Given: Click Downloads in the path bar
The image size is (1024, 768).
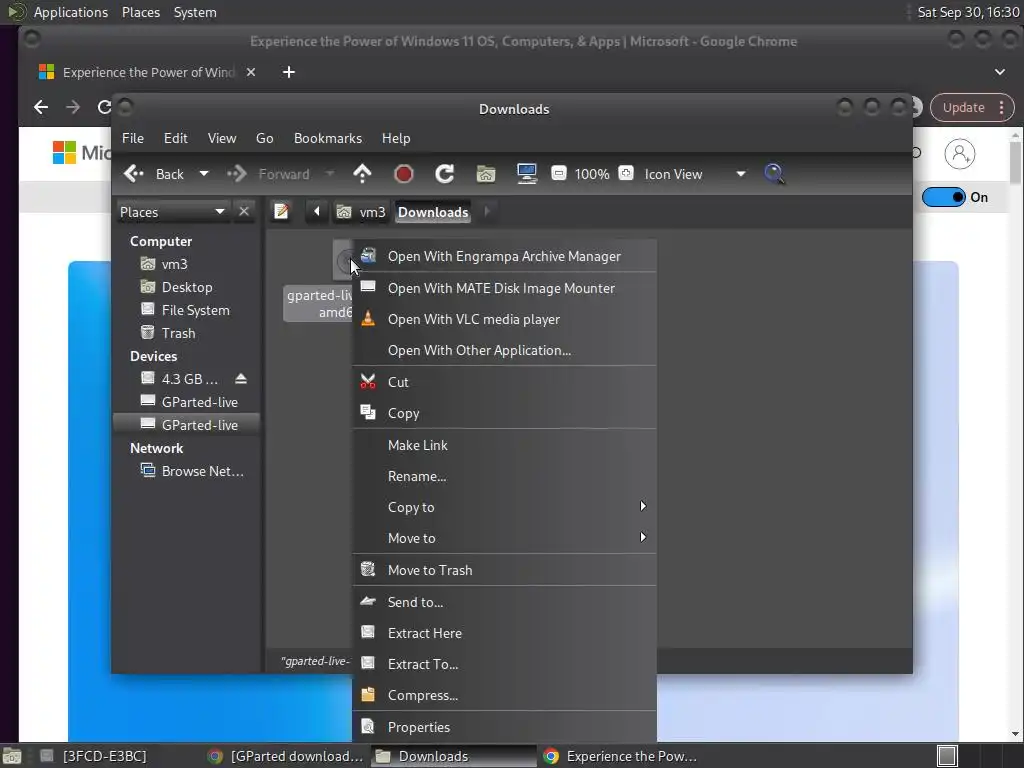Looking at the screenshot, I should [x=433, y=212].
